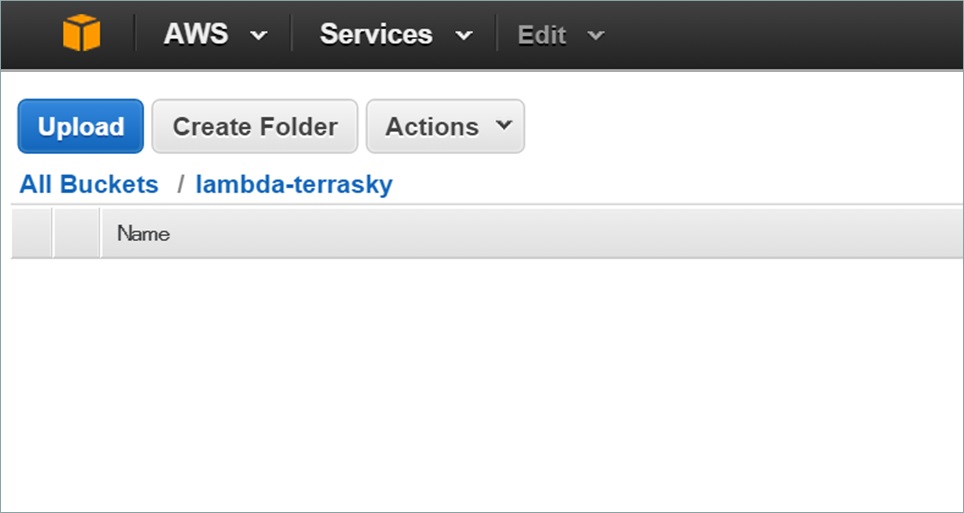Image resolution: width=964 pixels, height=513 pixels.
Task: Expand the chevron next to AWS
Action: click(x=258, y=36)
